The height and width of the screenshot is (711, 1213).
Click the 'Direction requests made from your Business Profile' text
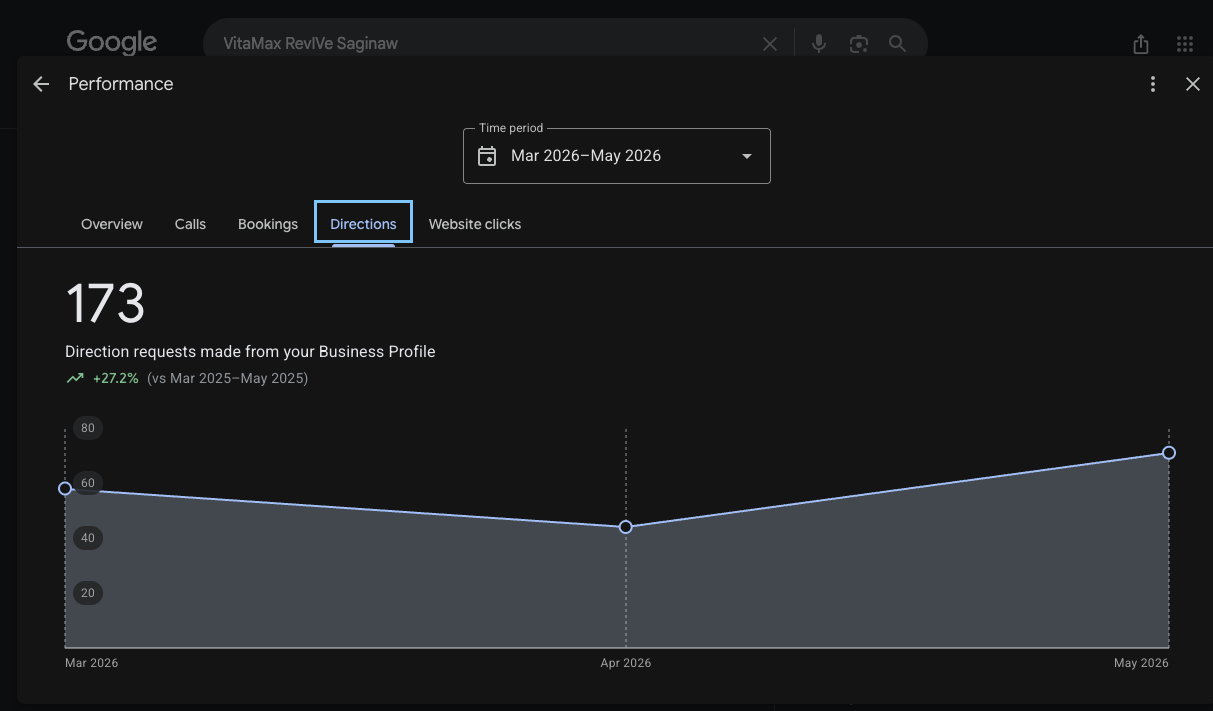click(250, 352)
